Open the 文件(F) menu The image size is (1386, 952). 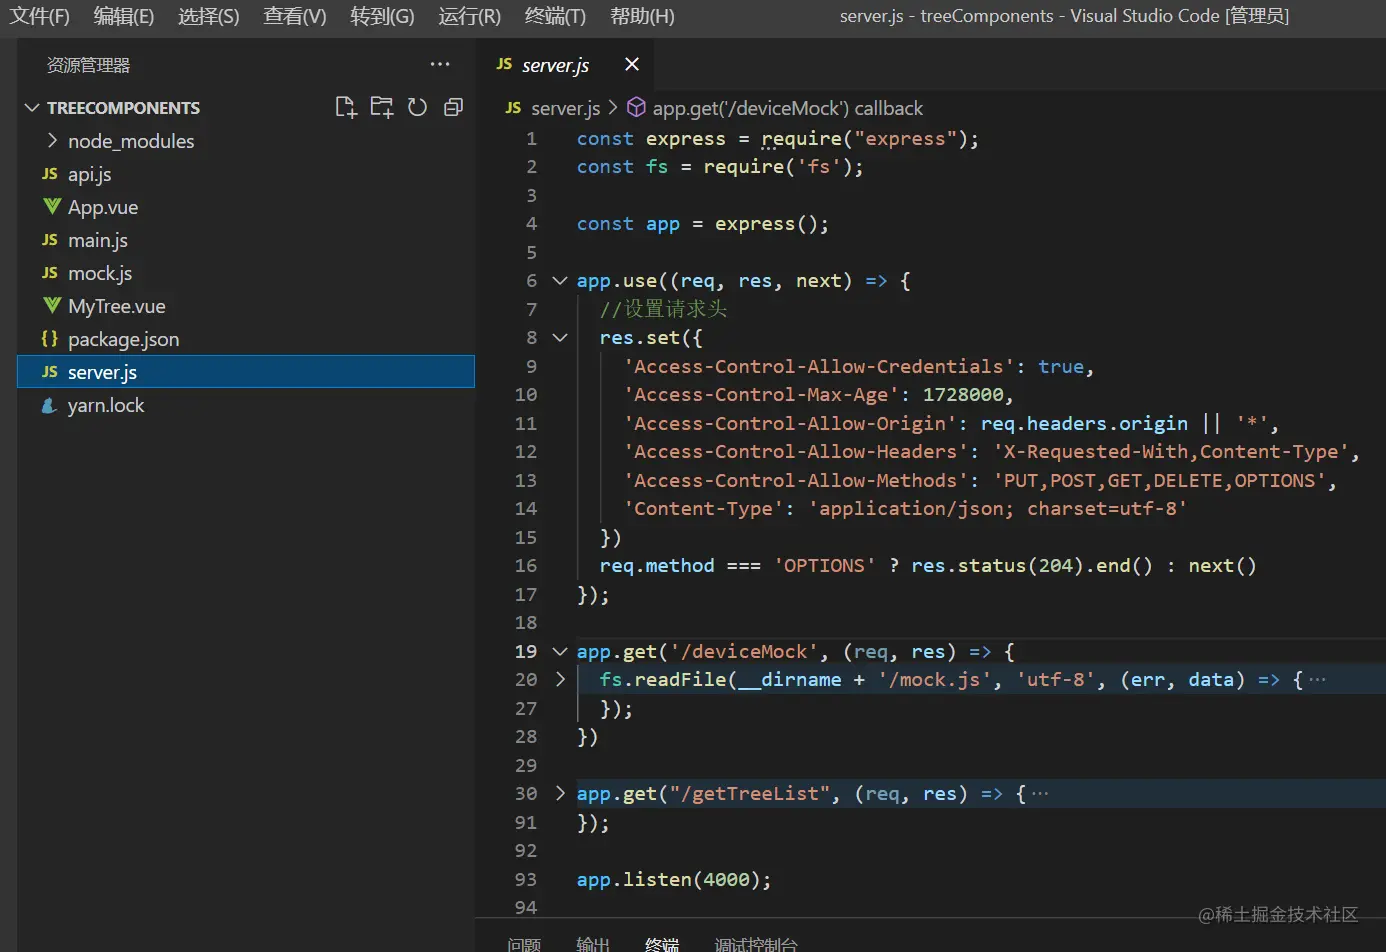pyautogui.click(x=40, y=16)
